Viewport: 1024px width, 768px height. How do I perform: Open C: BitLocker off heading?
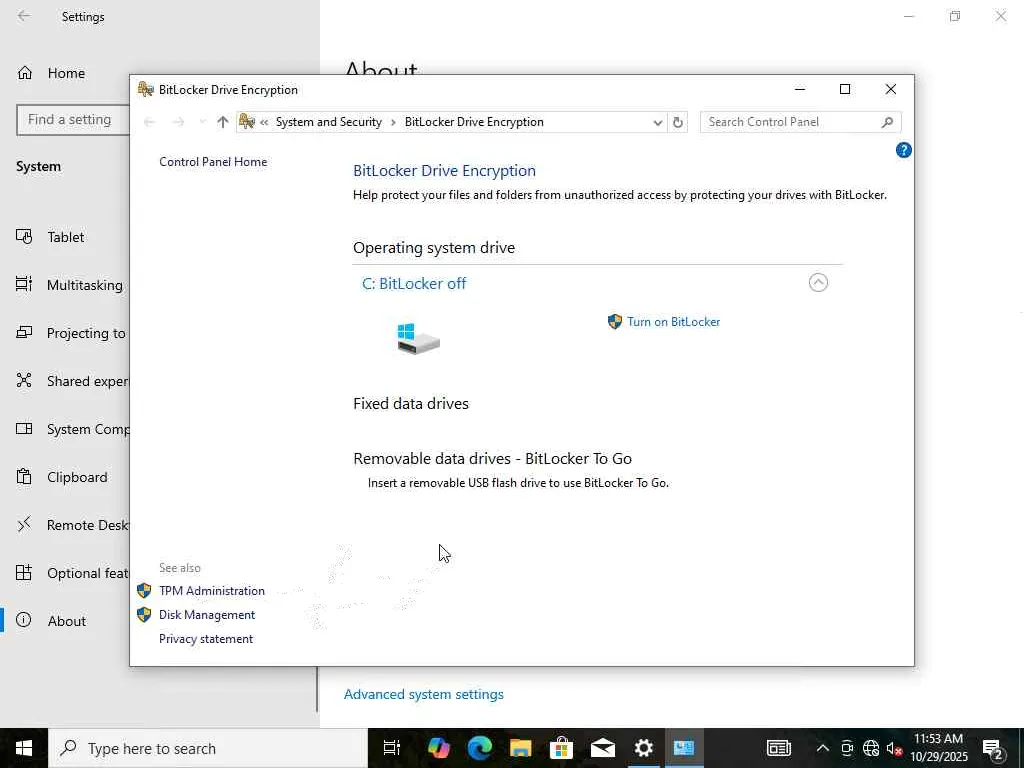pyautogui.click(x=414, y=283)
